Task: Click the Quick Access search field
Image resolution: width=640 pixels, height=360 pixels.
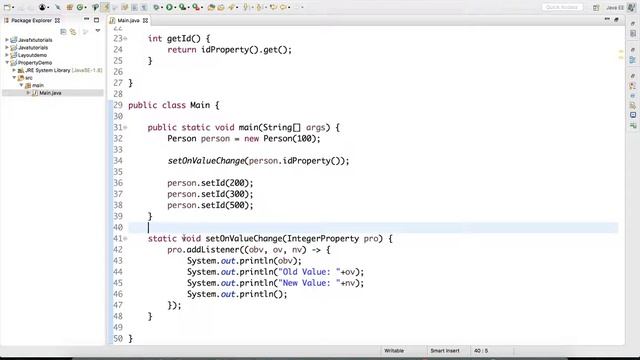Action: click(x=562, y=7)
